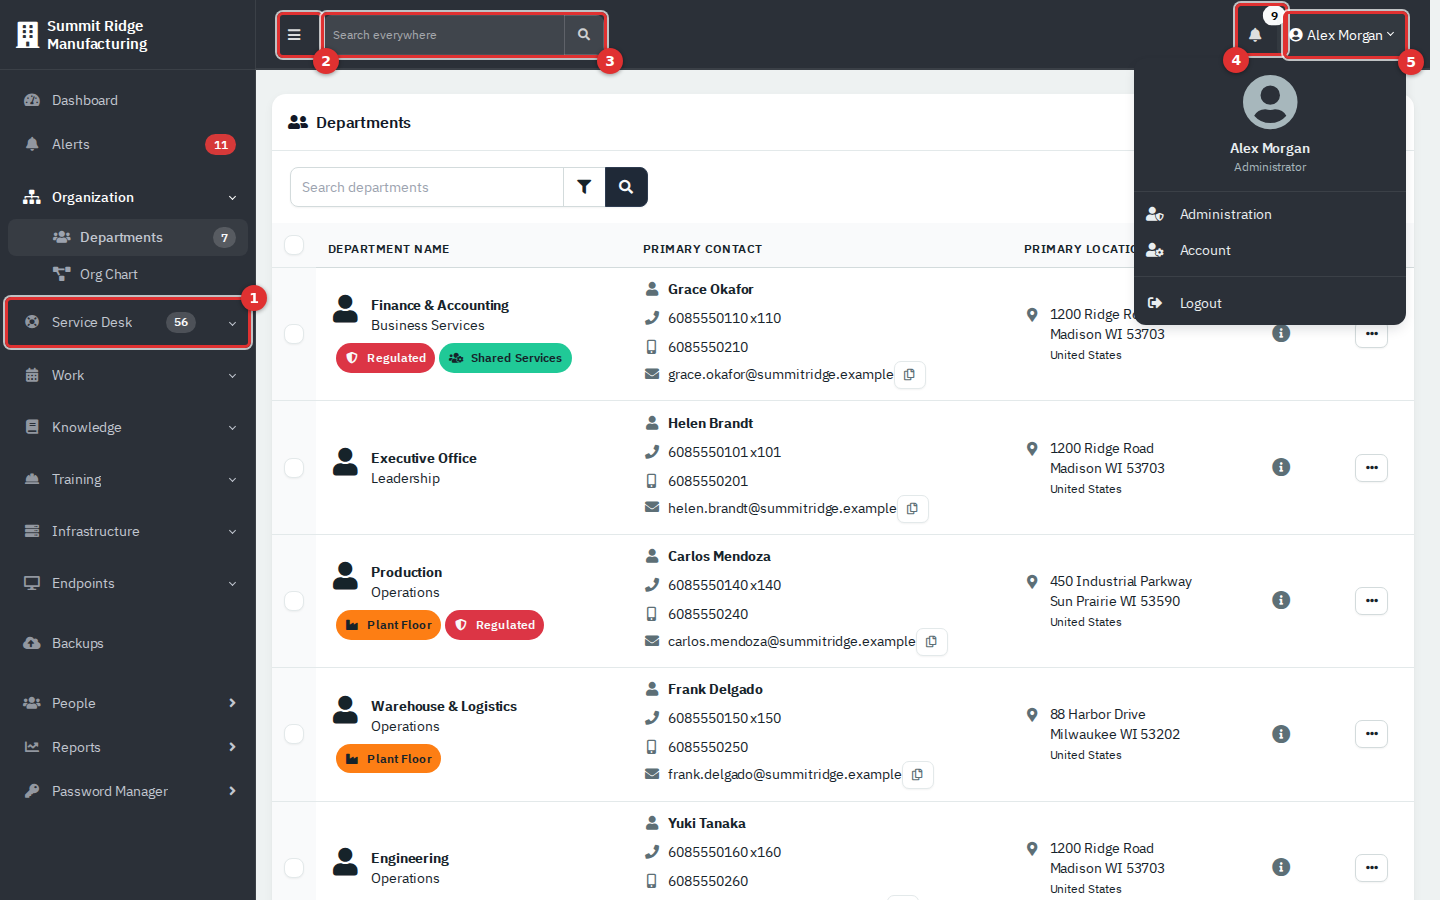Click the Shared Services tag
Image resolution: width=1440 pixels, height=900 pixels.
(x=505, y=358)
